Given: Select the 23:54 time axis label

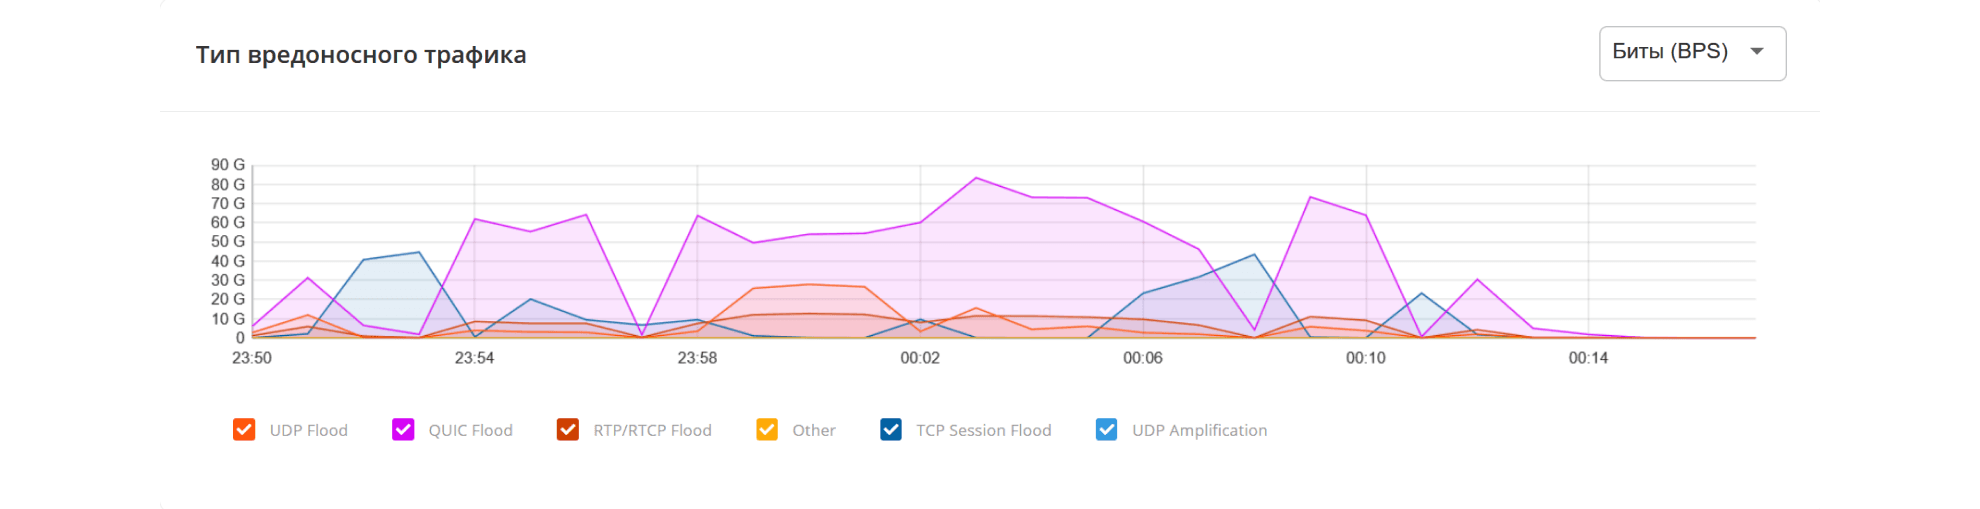Looking at the screenshot, I should click(474, 358).
